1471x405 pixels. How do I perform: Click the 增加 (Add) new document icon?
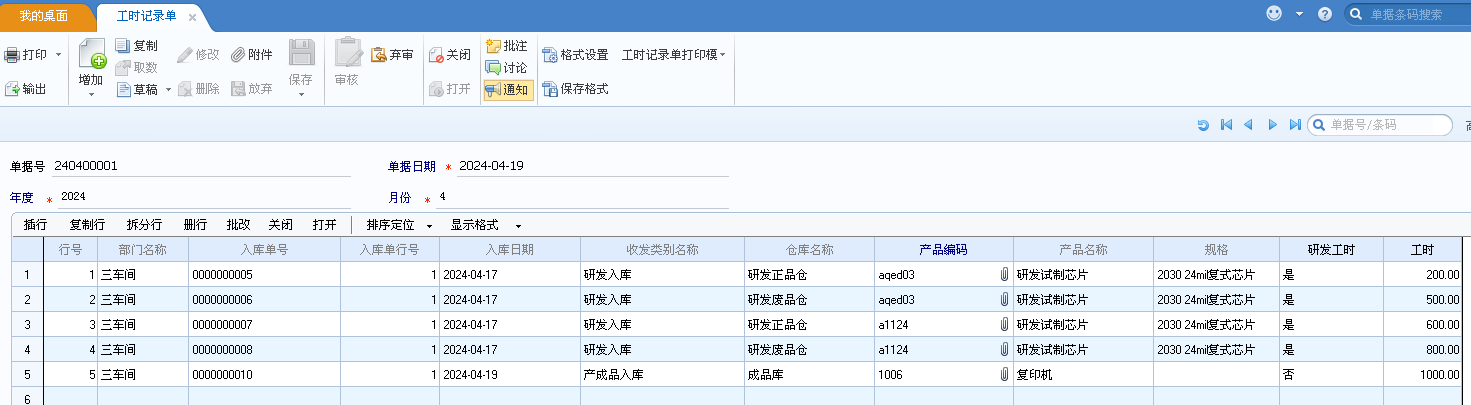[91, 55]
